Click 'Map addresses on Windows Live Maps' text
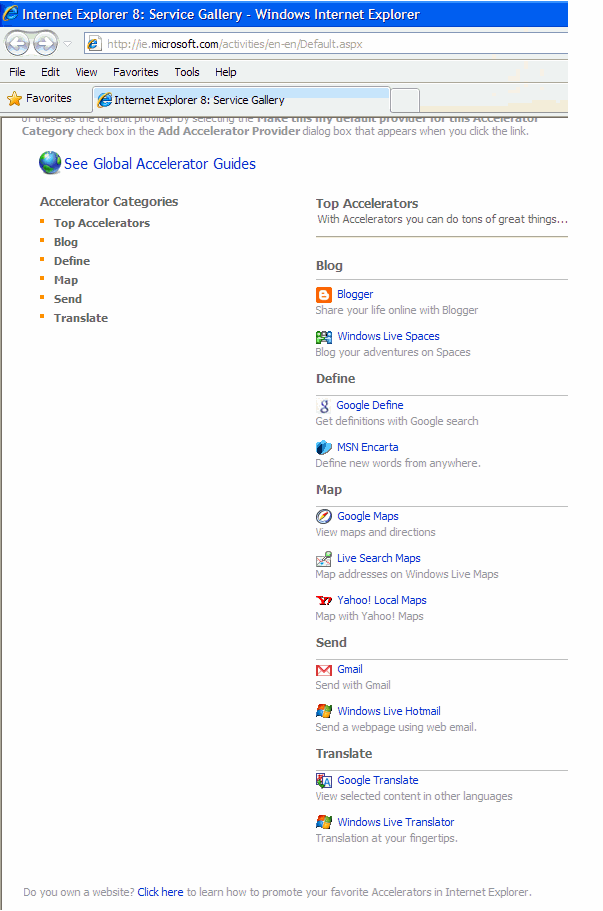Image resolution: width=603 pixels, height=911 pixels. point(407,575)
